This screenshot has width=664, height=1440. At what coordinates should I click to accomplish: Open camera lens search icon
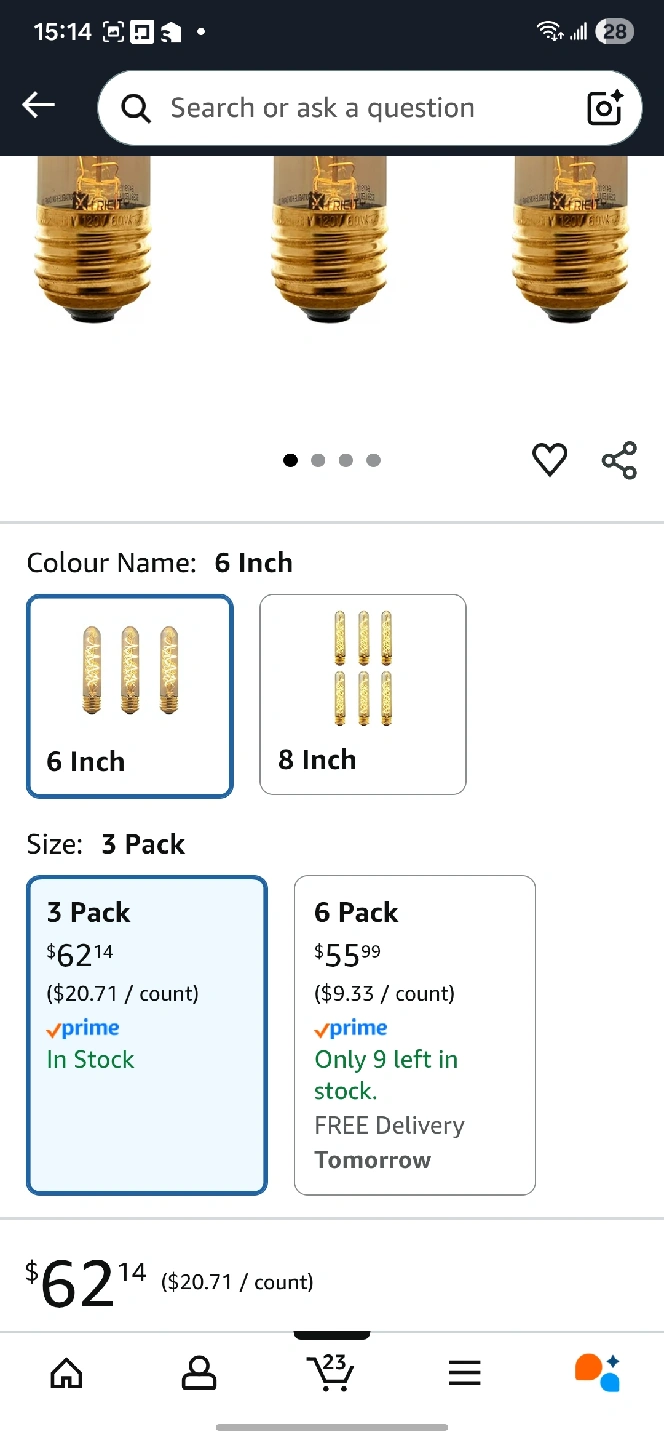point(605,108)
